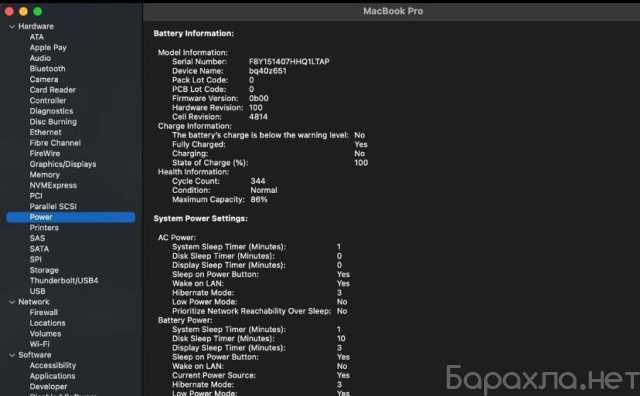640x396 pixels.
Task: Show Storage information
Action: click(x=44, y=270)
